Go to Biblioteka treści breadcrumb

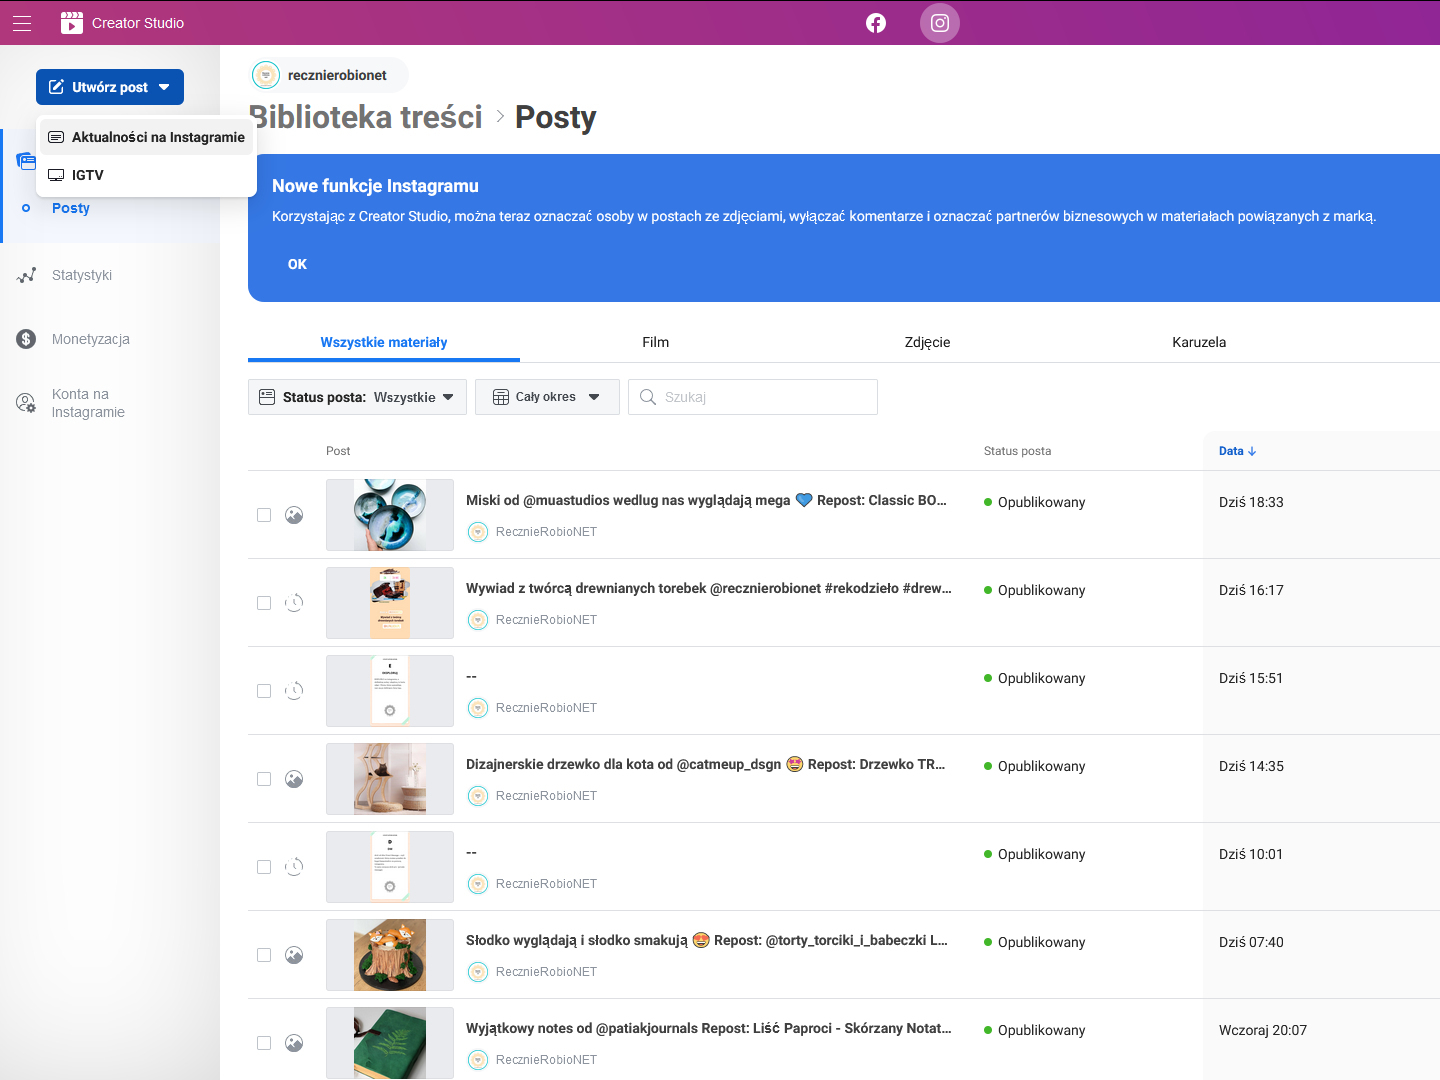click(x=366, y=117)
